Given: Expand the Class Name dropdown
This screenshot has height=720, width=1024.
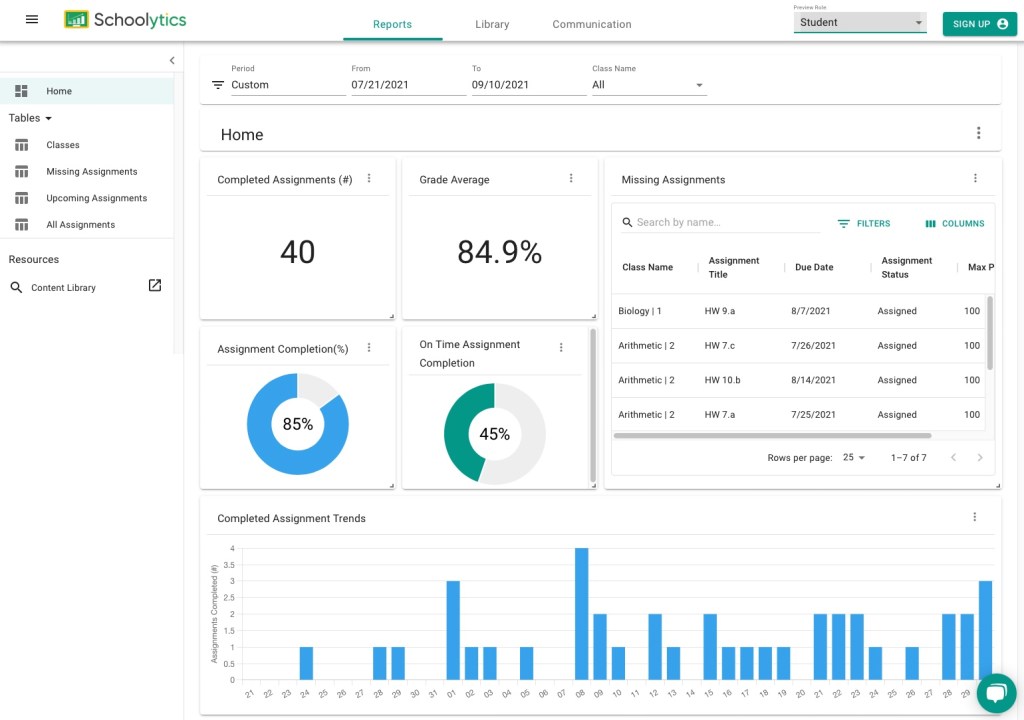Looking at the screenshot, I should tap(649, 85).
